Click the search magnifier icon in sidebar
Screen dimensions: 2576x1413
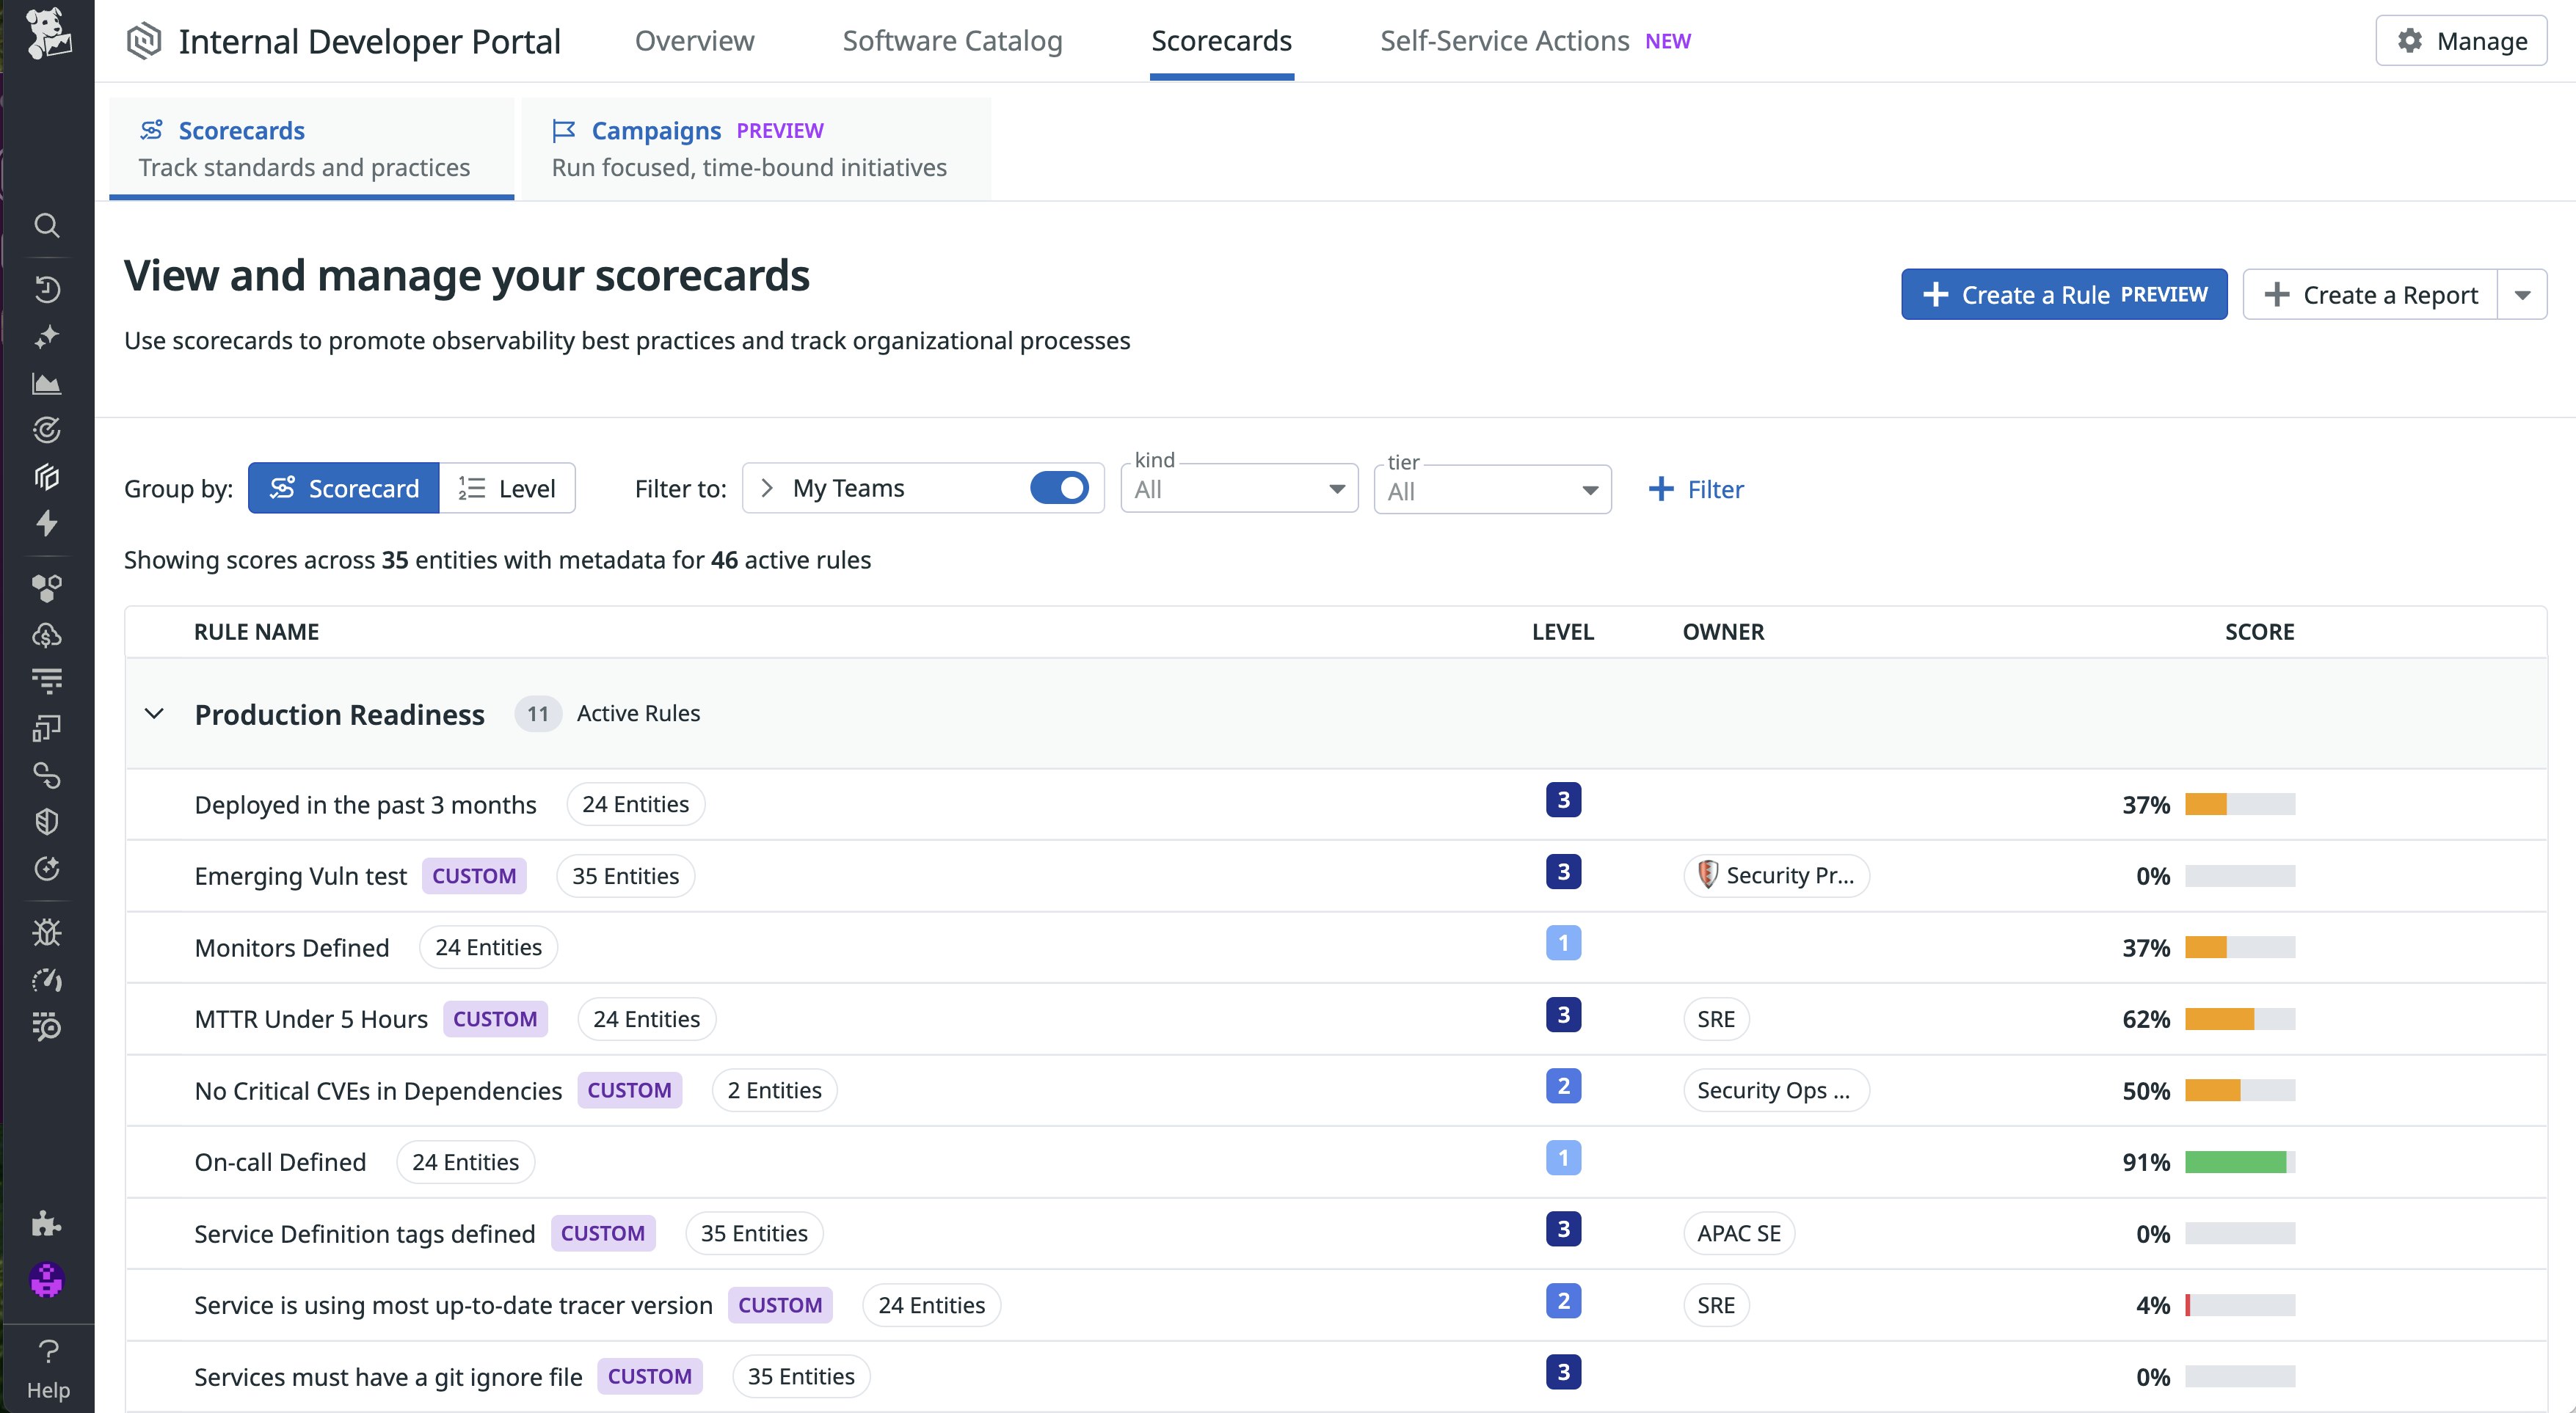click(46, 225)
